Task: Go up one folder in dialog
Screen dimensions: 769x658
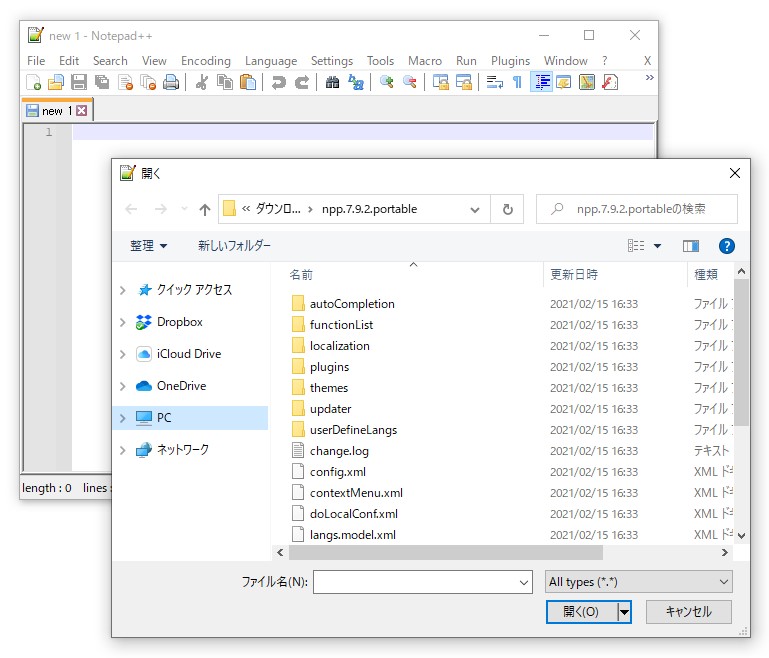Action: point(205,209)
